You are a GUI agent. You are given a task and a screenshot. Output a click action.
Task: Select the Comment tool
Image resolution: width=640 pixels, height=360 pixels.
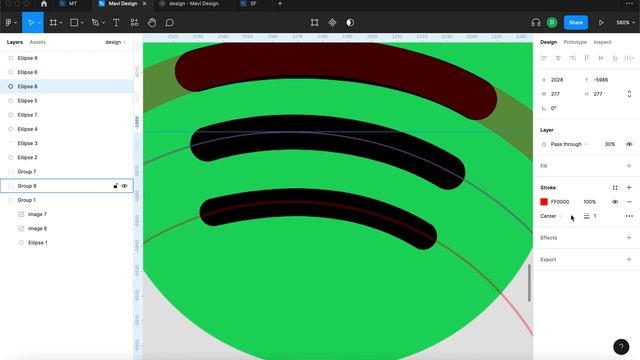click(169, 23)
